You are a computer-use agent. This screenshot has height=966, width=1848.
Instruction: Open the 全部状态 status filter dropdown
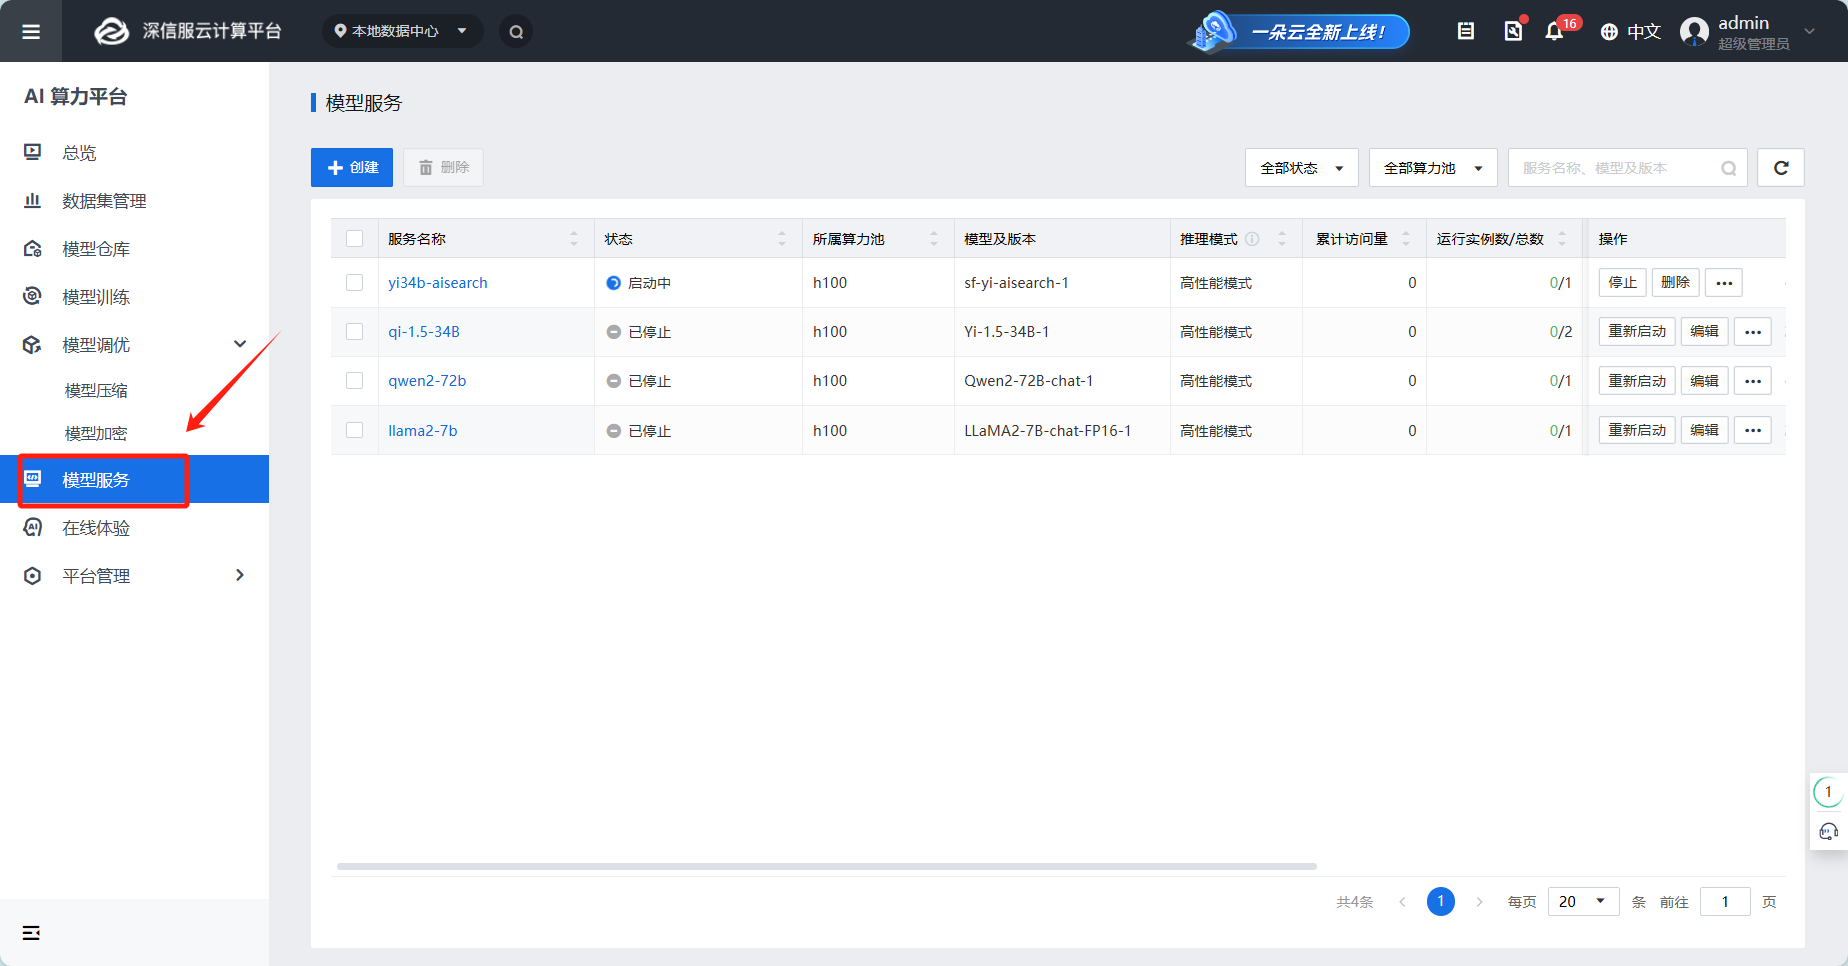click(1301, 168)
